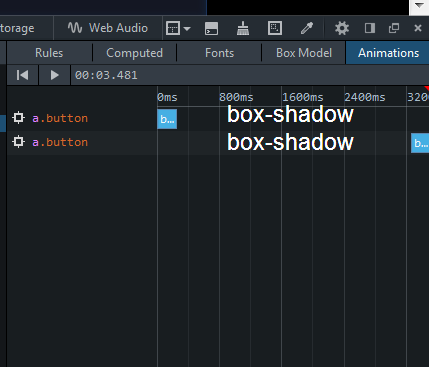Select node target icon of first a.button

click(x=18, y=118)
